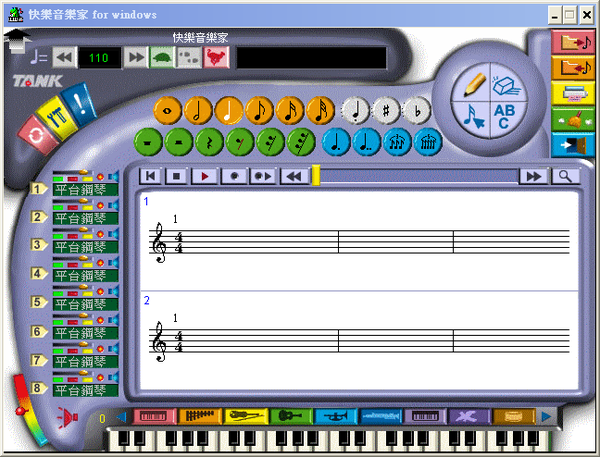Select the thirty-second rest button
This screenshot has width=600, height=457.
pyautogui.click(x=301, y=142)
